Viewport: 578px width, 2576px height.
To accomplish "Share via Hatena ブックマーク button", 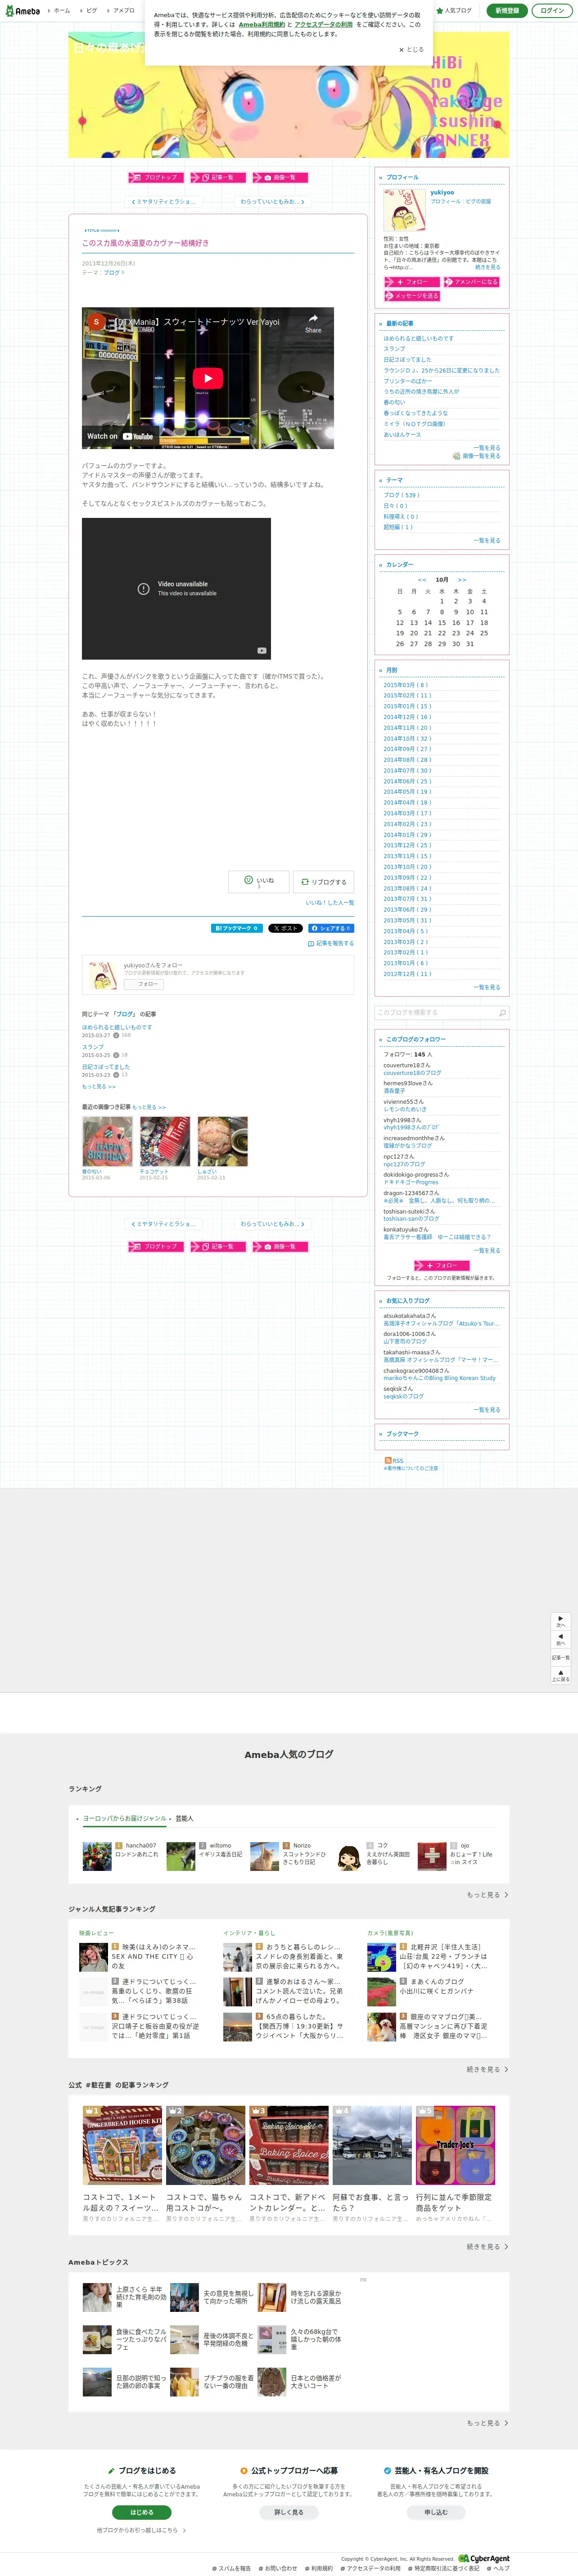I will pos(237,928).
